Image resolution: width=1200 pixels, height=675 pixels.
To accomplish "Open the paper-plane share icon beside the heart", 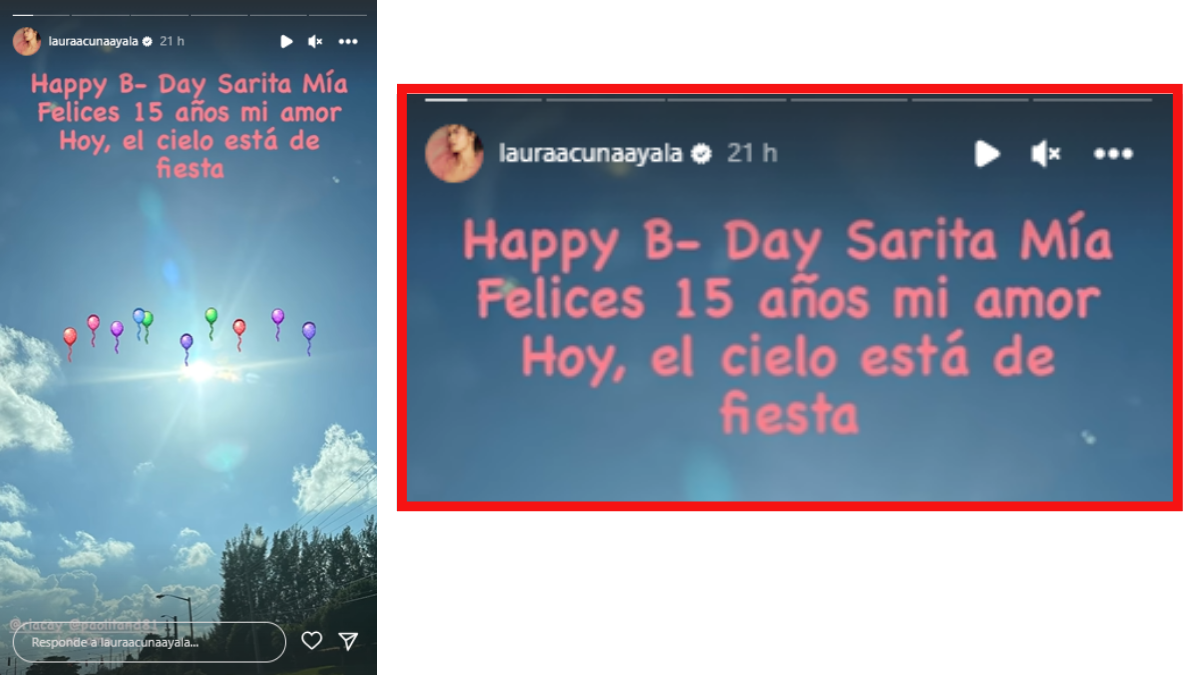I will point(347,641).
